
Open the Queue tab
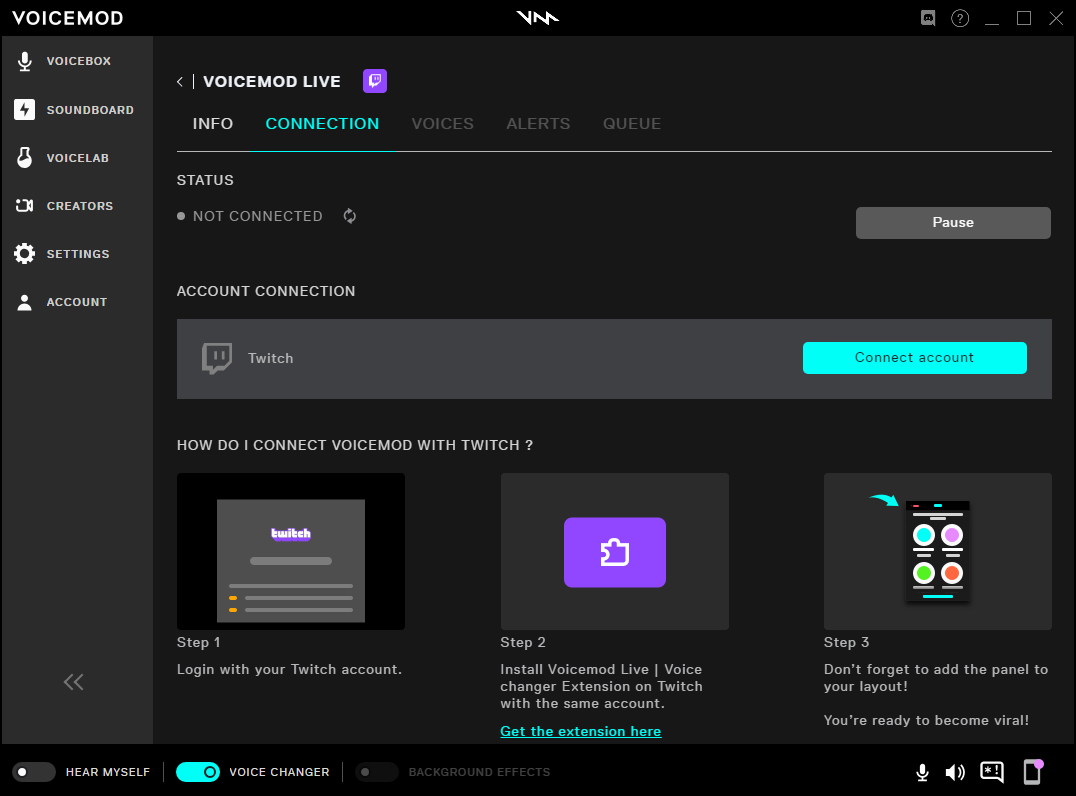coord(632,124)
